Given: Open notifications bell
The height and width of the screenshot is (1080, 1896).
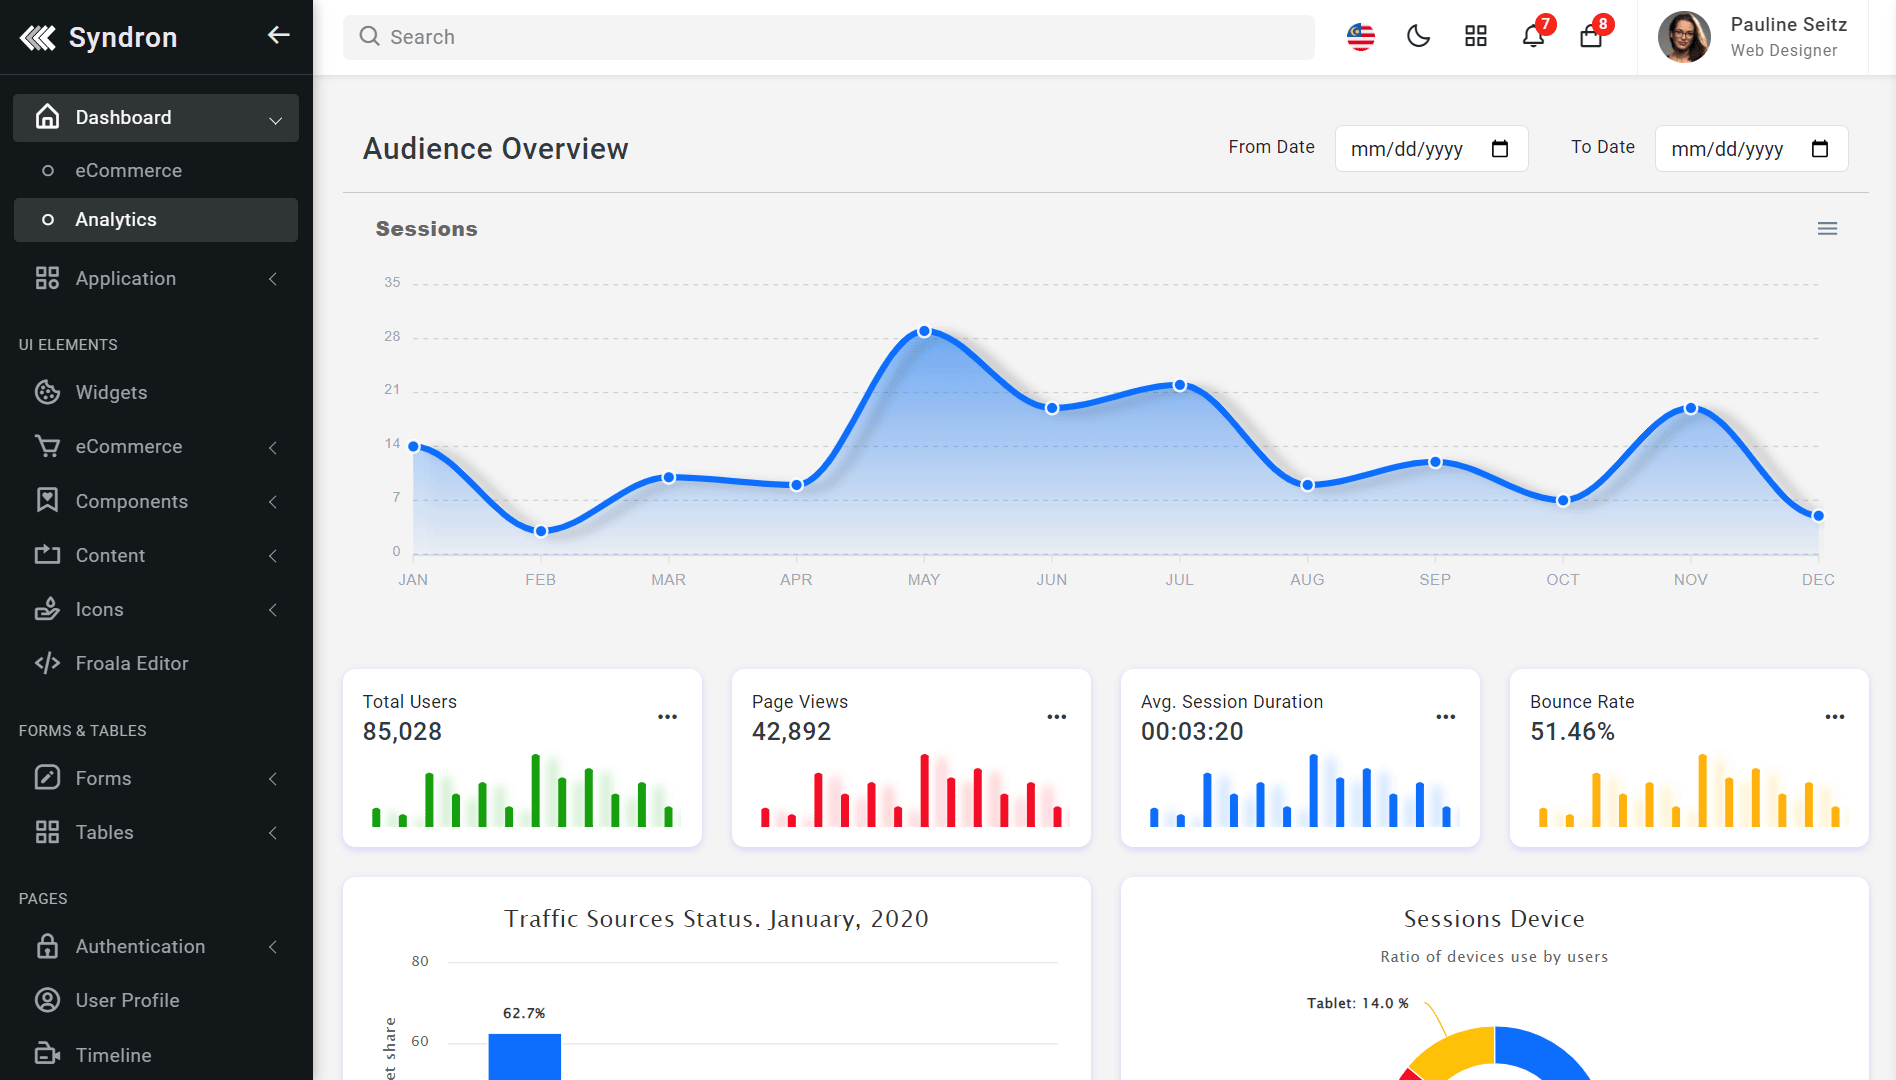Looking at the screenshot, I should tap(1533, 37).
